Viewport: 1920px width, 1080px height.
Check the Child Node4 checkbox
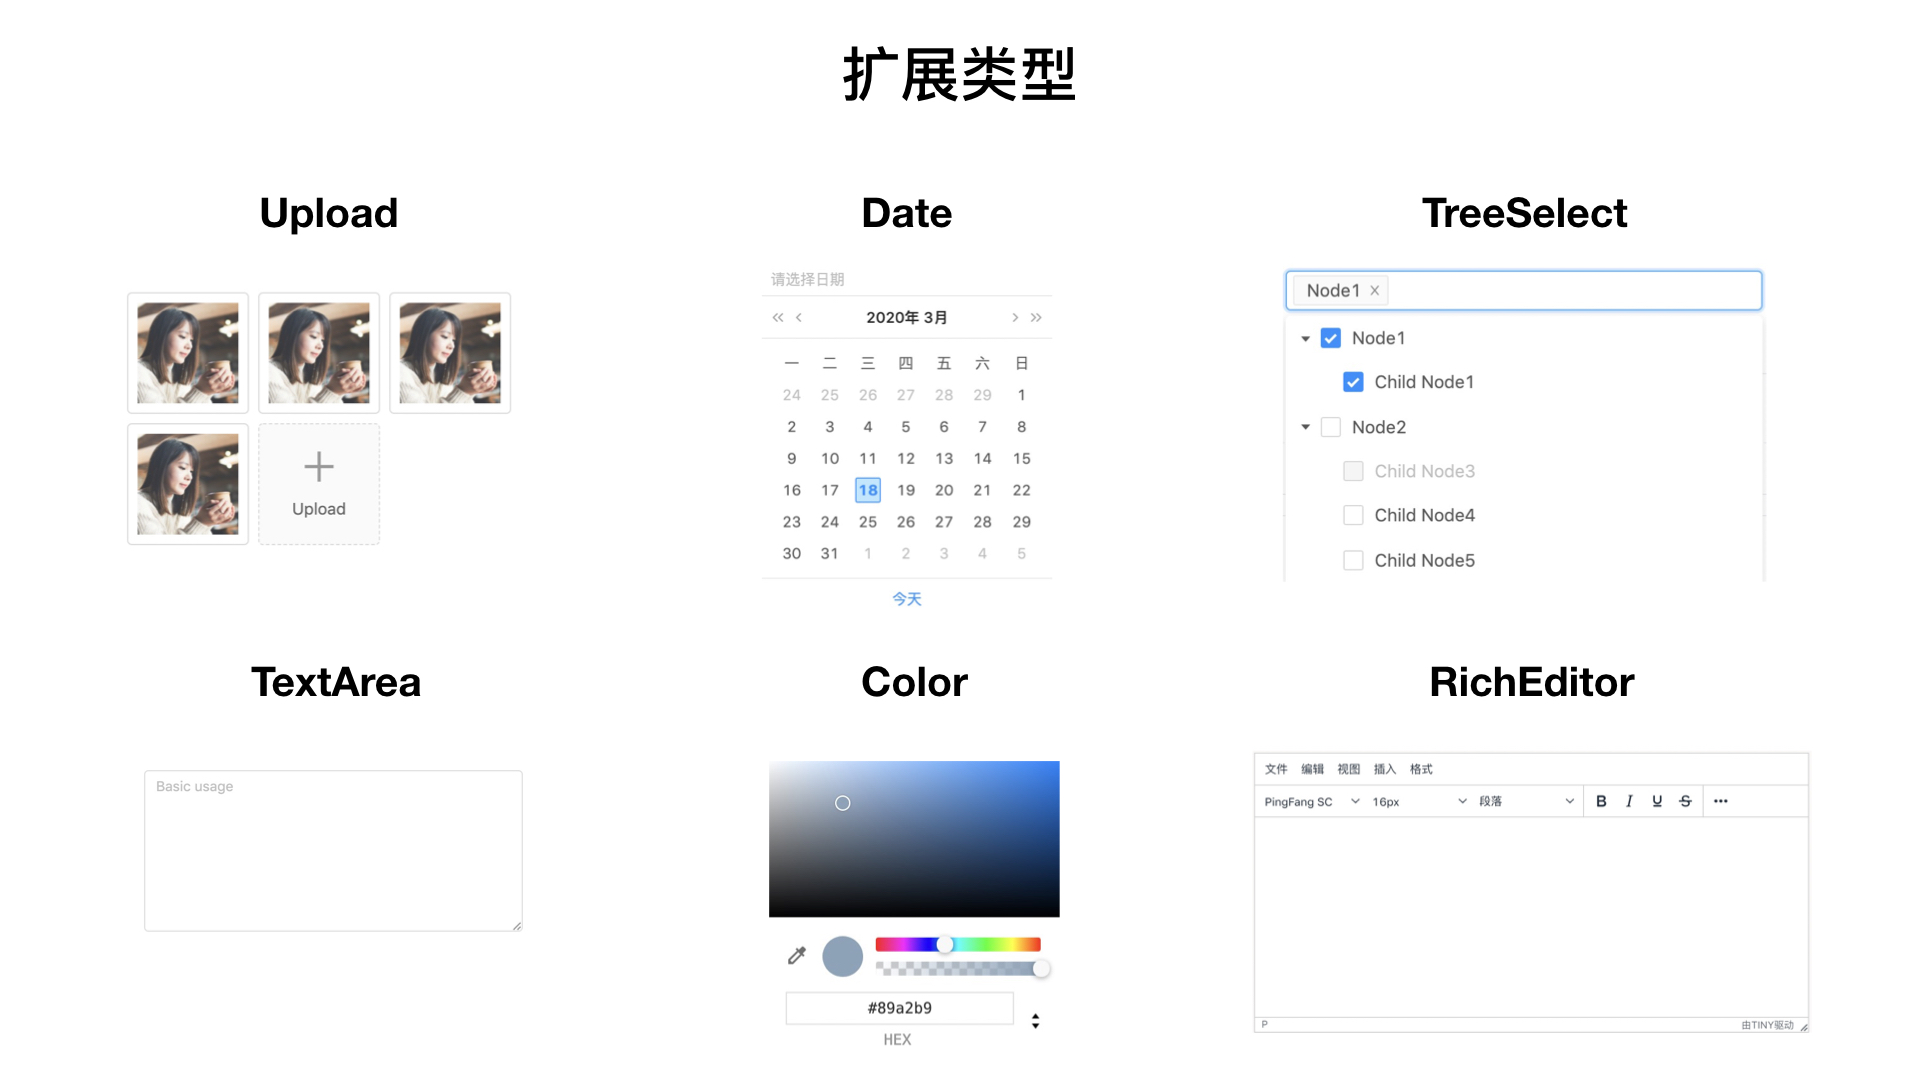pyautogui.click(x=1353, y=515)
